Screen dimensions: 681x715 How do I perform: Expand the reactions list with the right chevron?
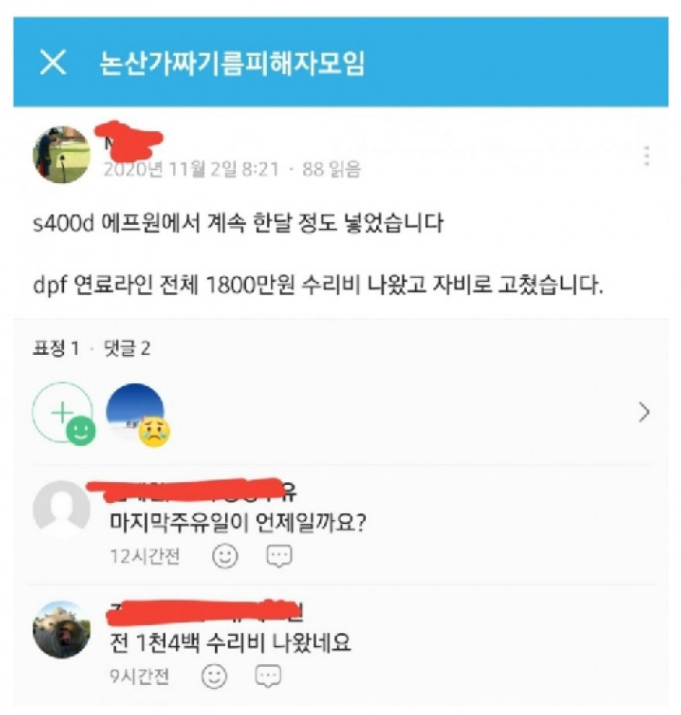[x=644, y=412]
